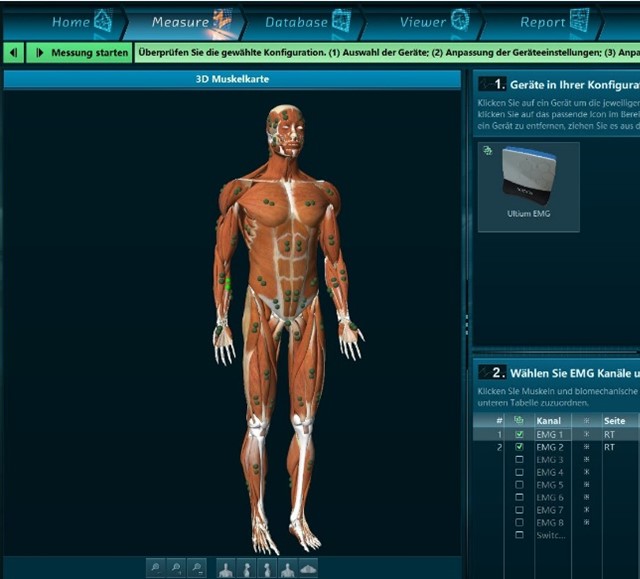Enable the EMG 5 channel checkbox
This screenshot has height=579, width=640.
pyautogui.click(x=519, y=485)
